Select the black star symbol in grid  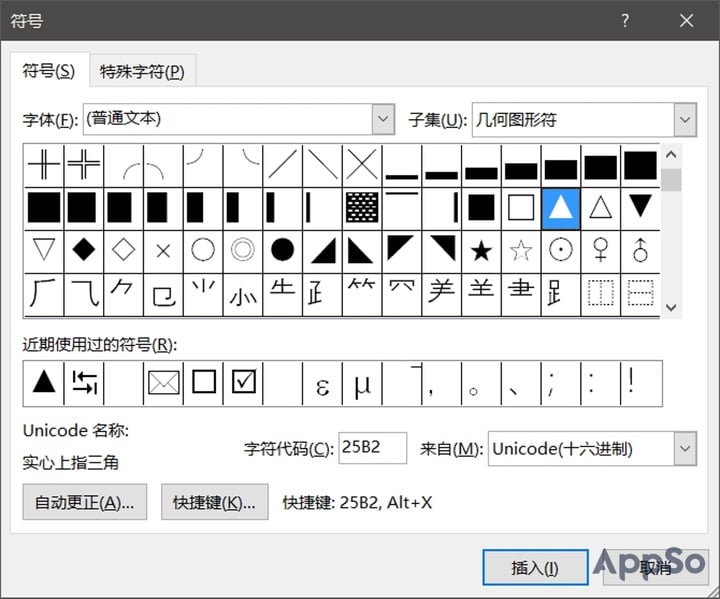(482, 249)
